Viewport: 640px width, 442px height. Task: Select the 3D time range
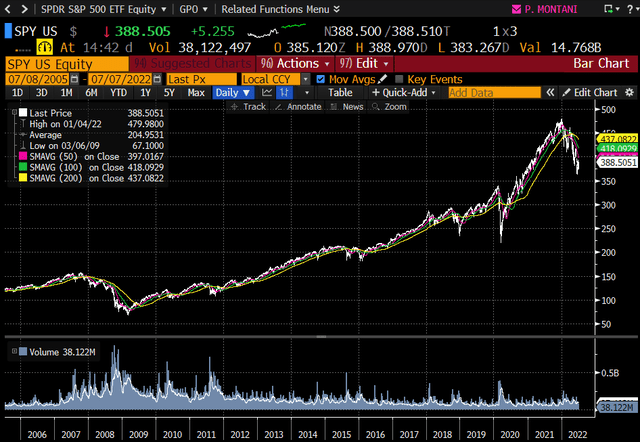coord(41,93)
